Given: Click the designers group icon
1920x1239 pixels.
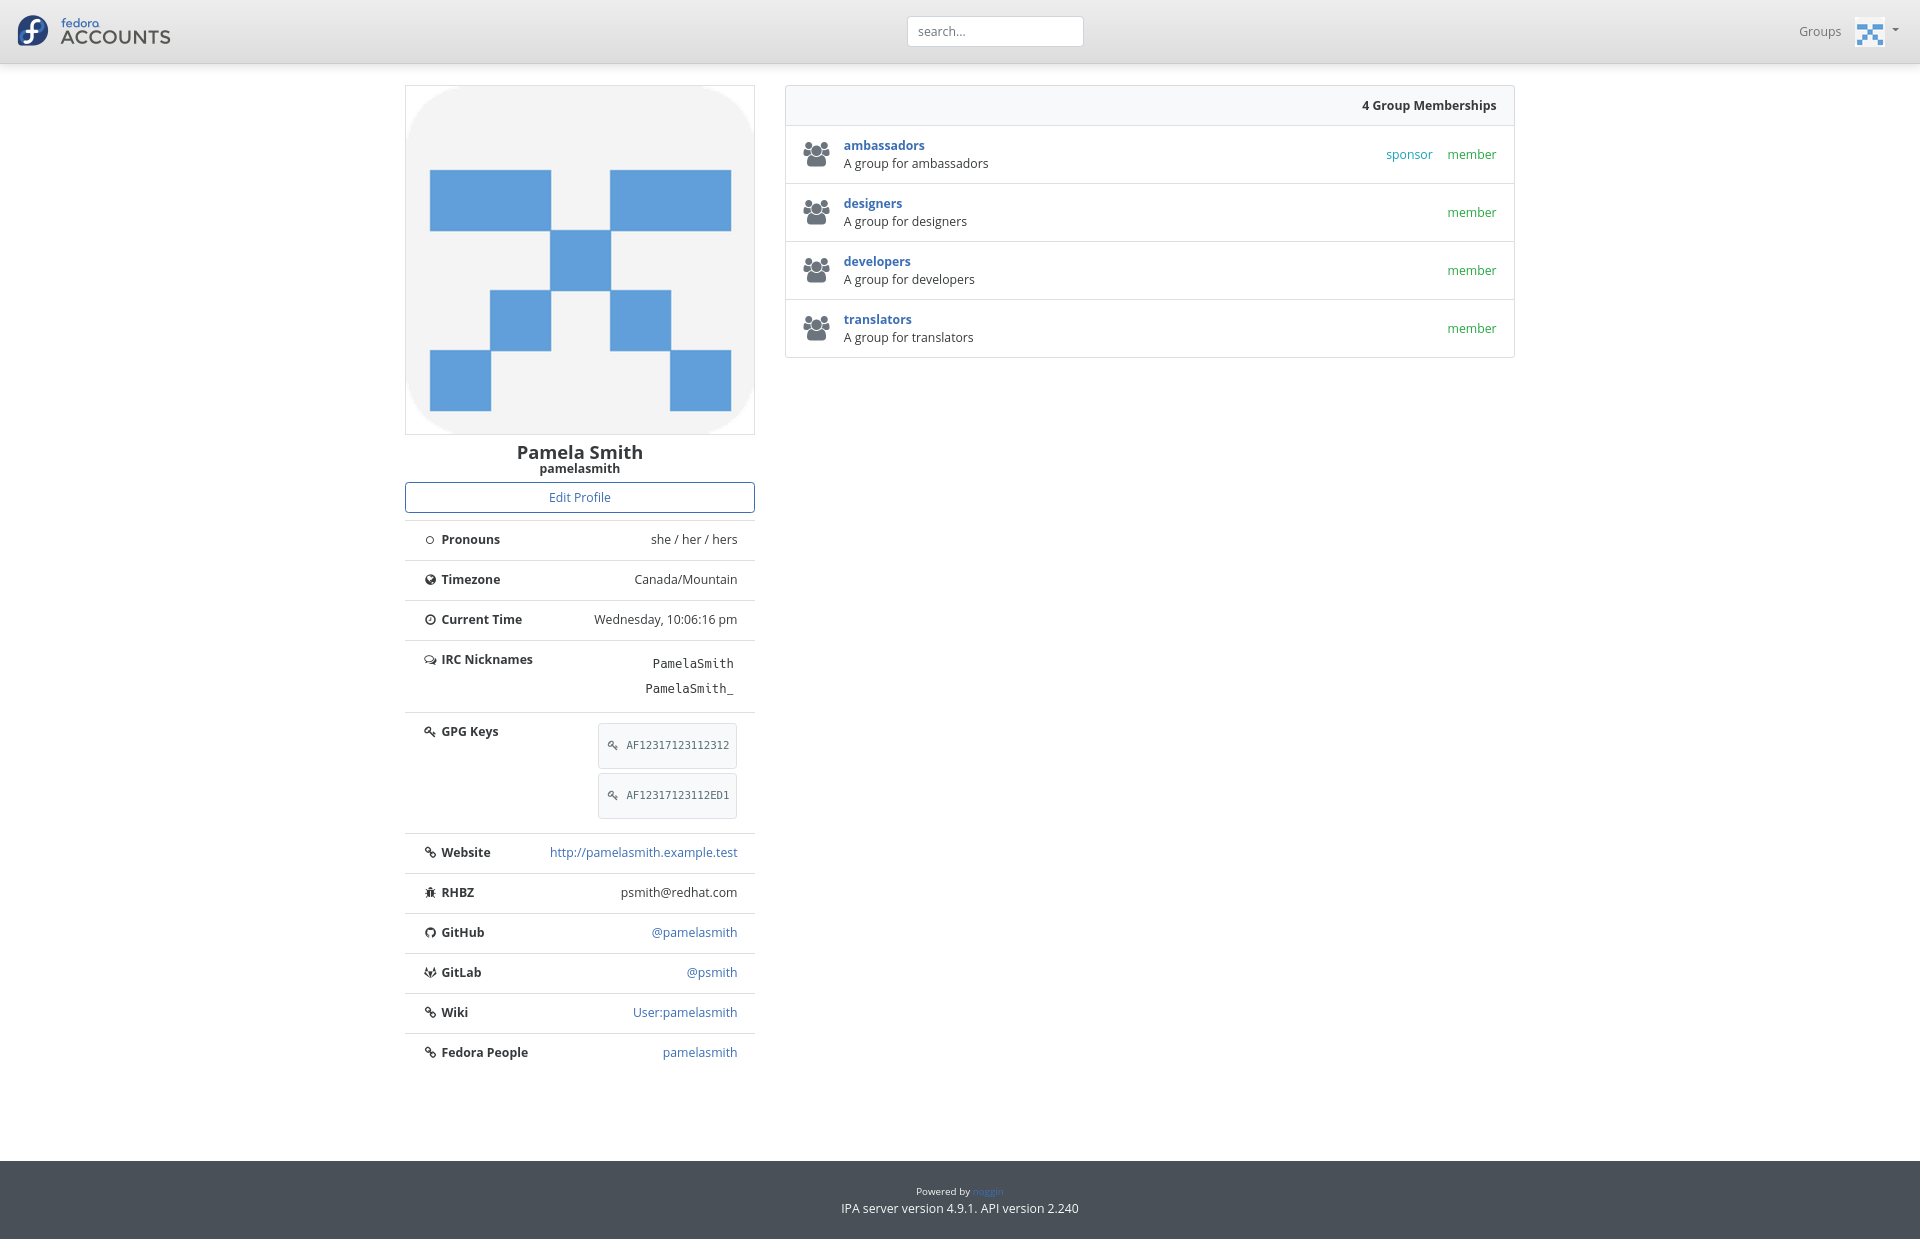Looking at the screenshot, I should tap(816, 212).
